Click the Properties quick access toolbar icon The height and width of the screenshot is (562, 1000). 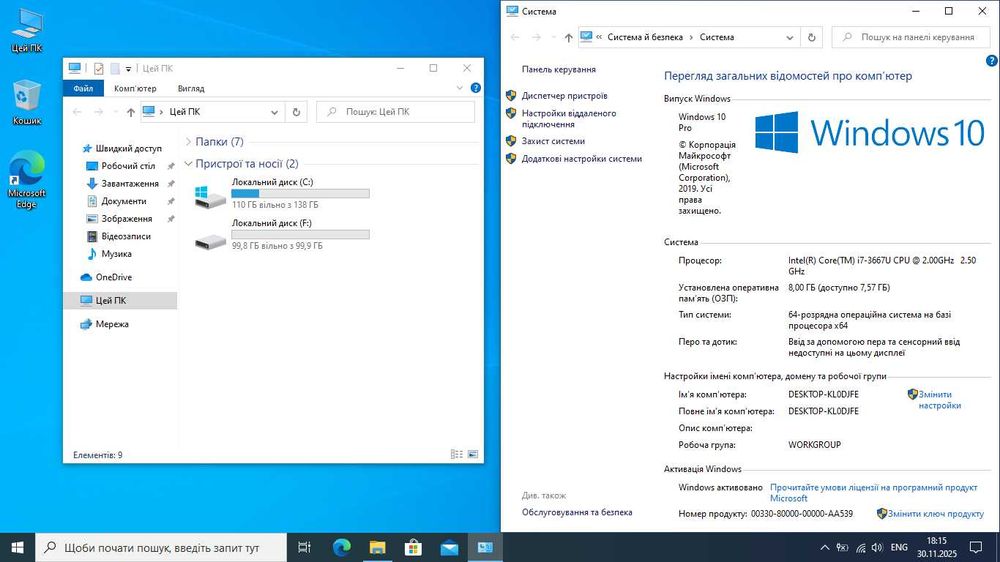(x=98, y=68)
